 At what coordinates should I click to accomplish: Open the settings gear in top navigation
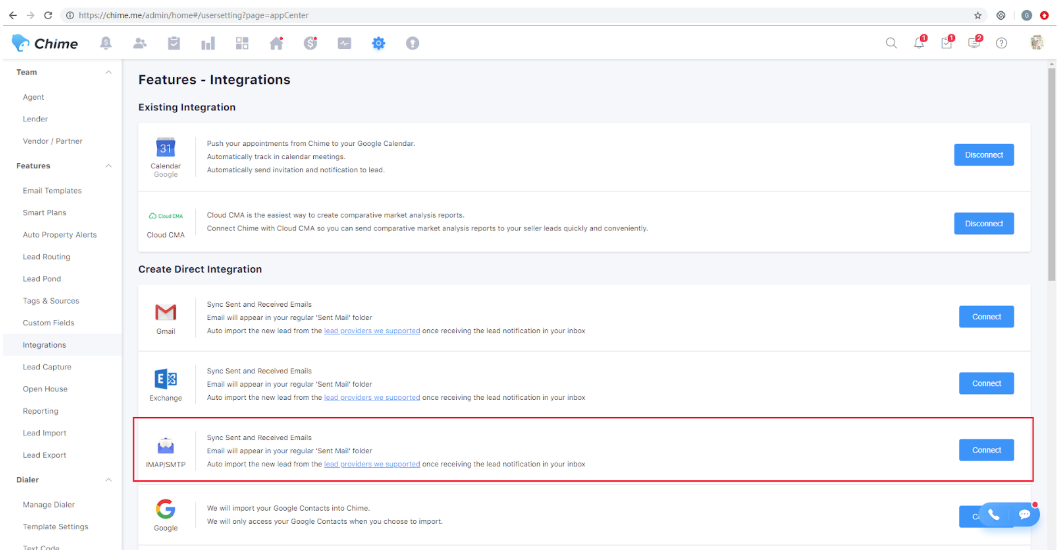[378, 43]
